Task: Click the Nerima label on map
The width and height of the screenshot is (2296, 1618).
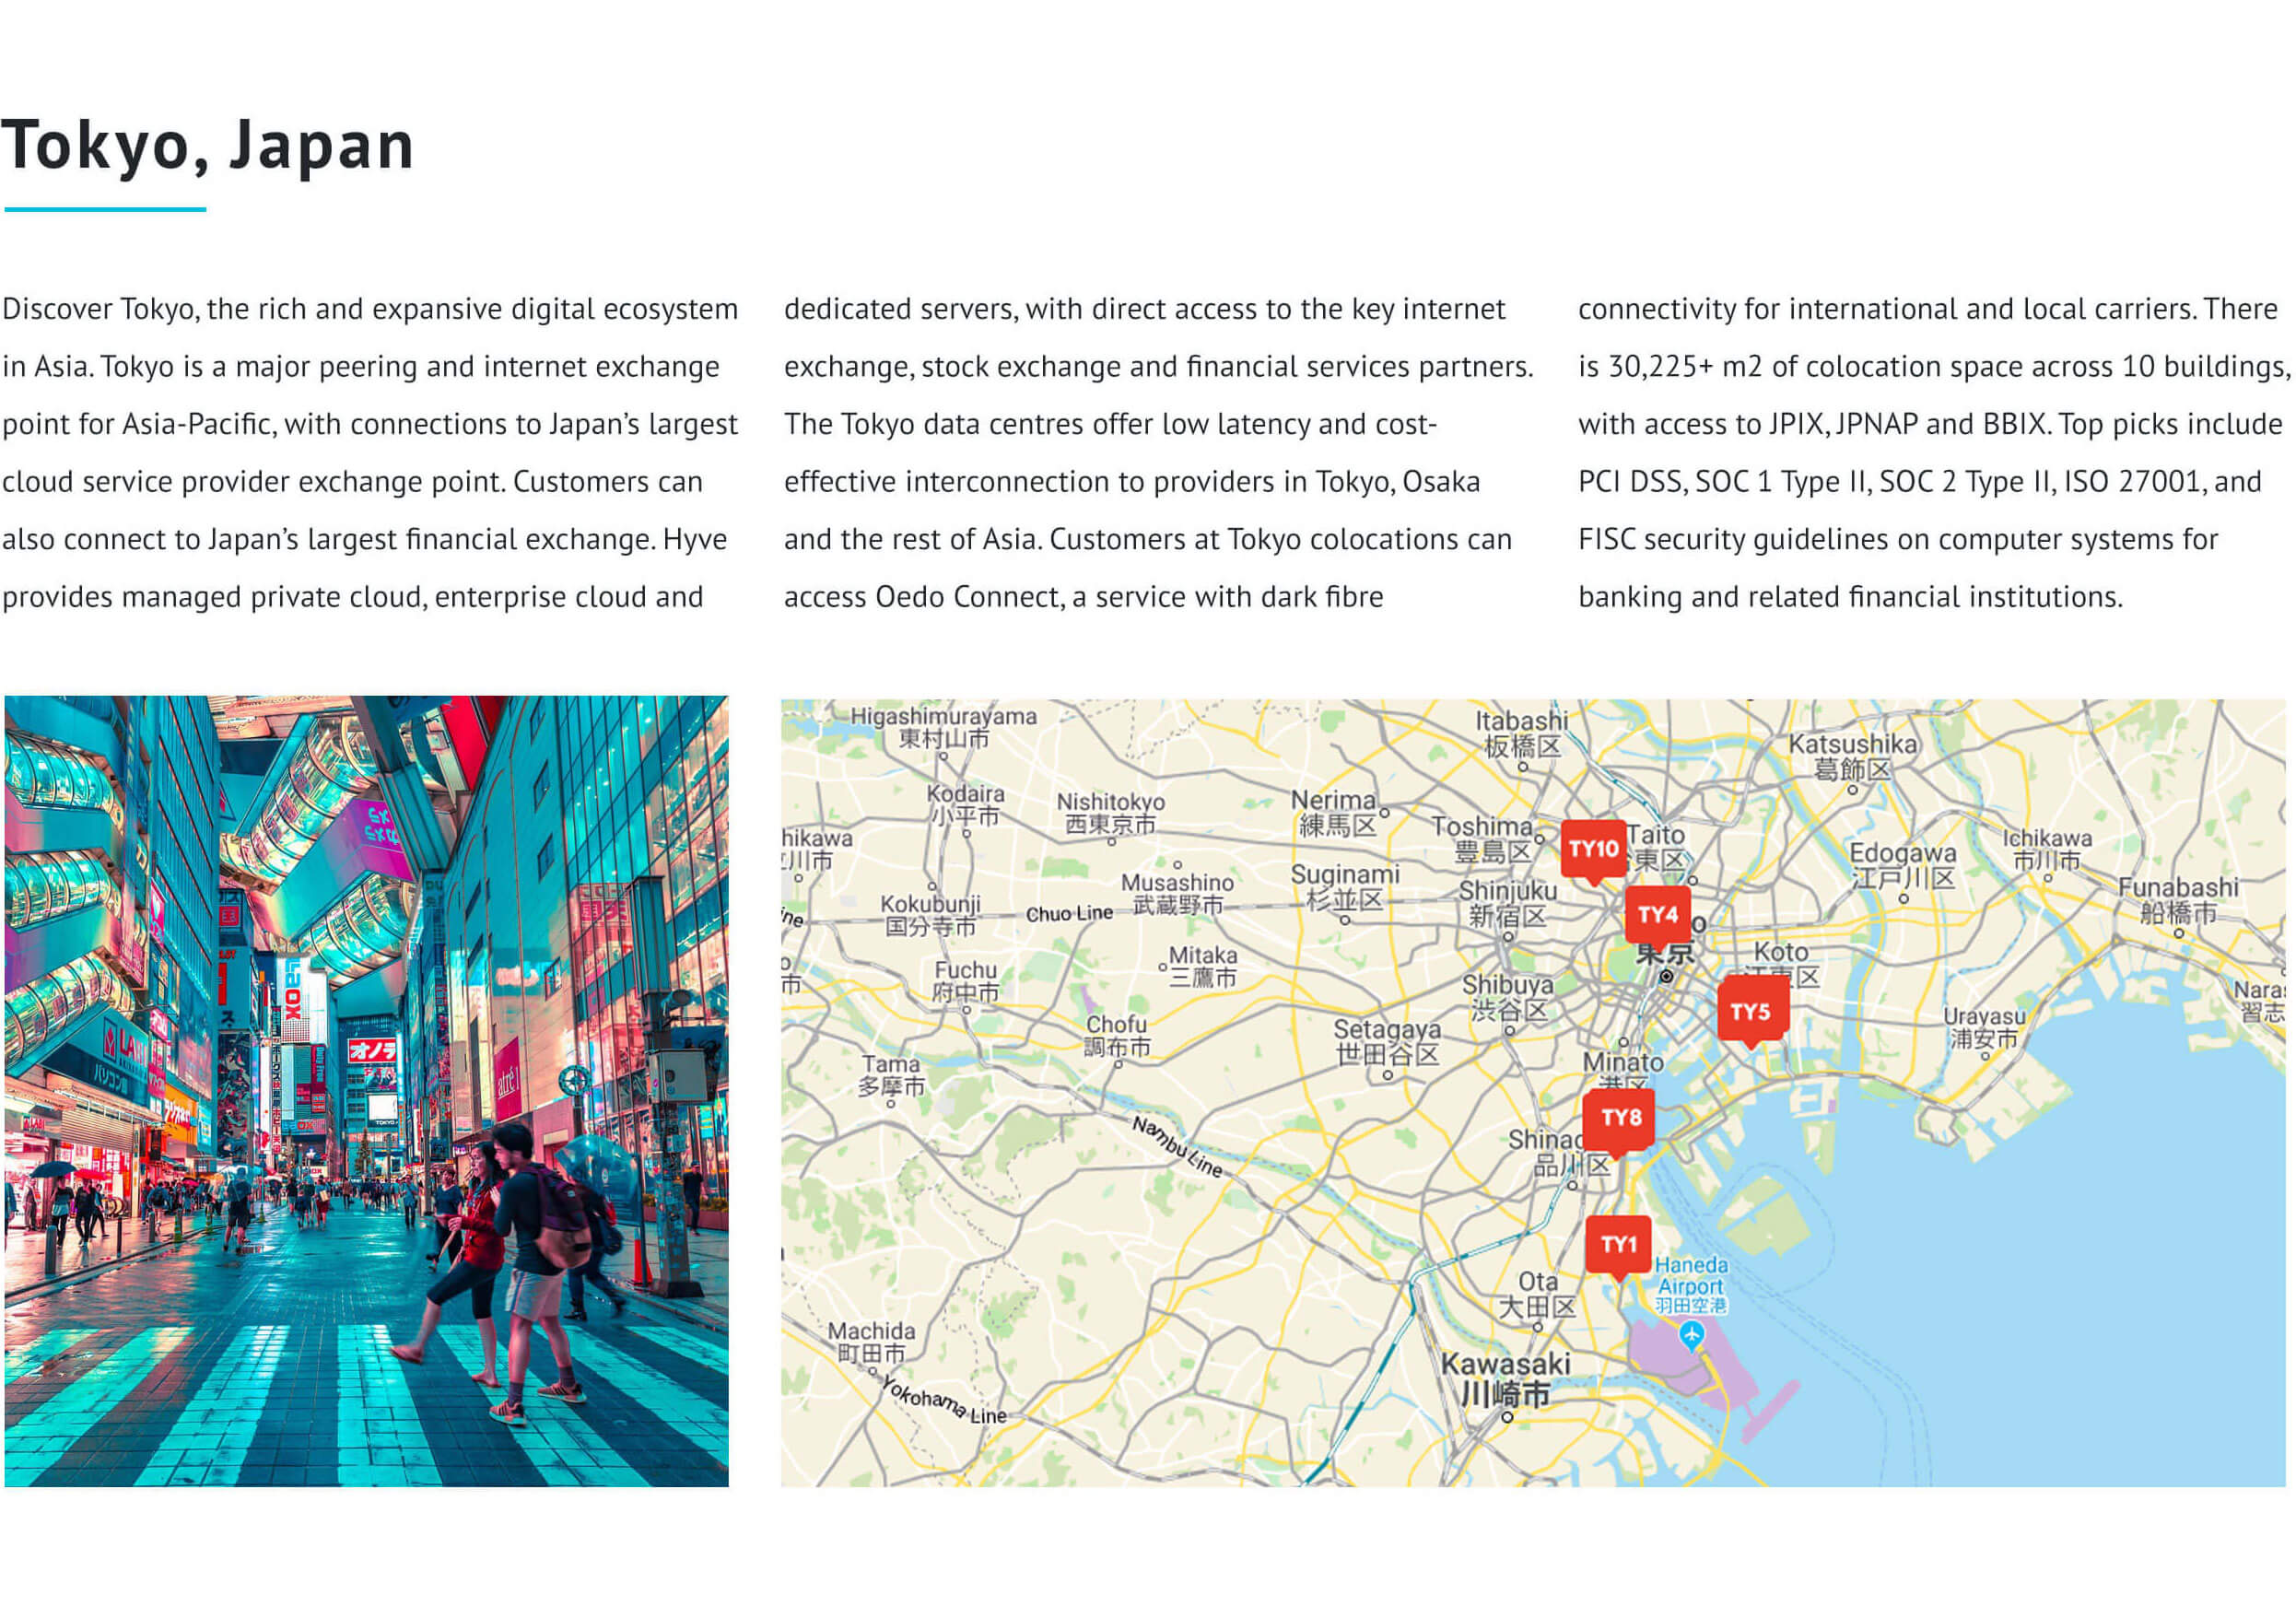Action: tap(1336, 812)
